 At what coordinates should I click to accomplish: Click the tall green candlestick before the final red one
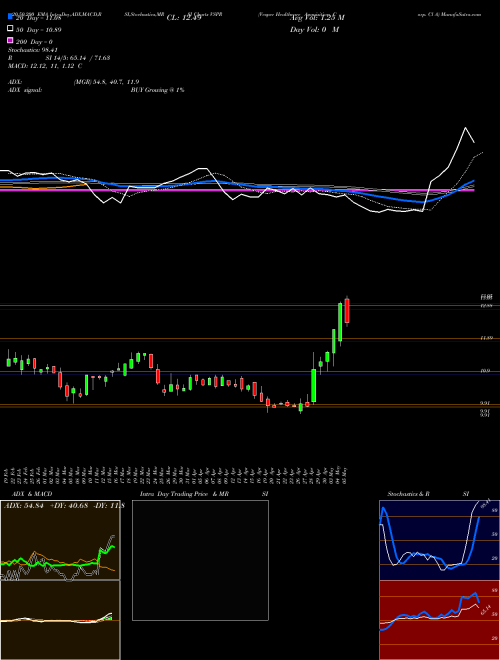pos(340,322)
